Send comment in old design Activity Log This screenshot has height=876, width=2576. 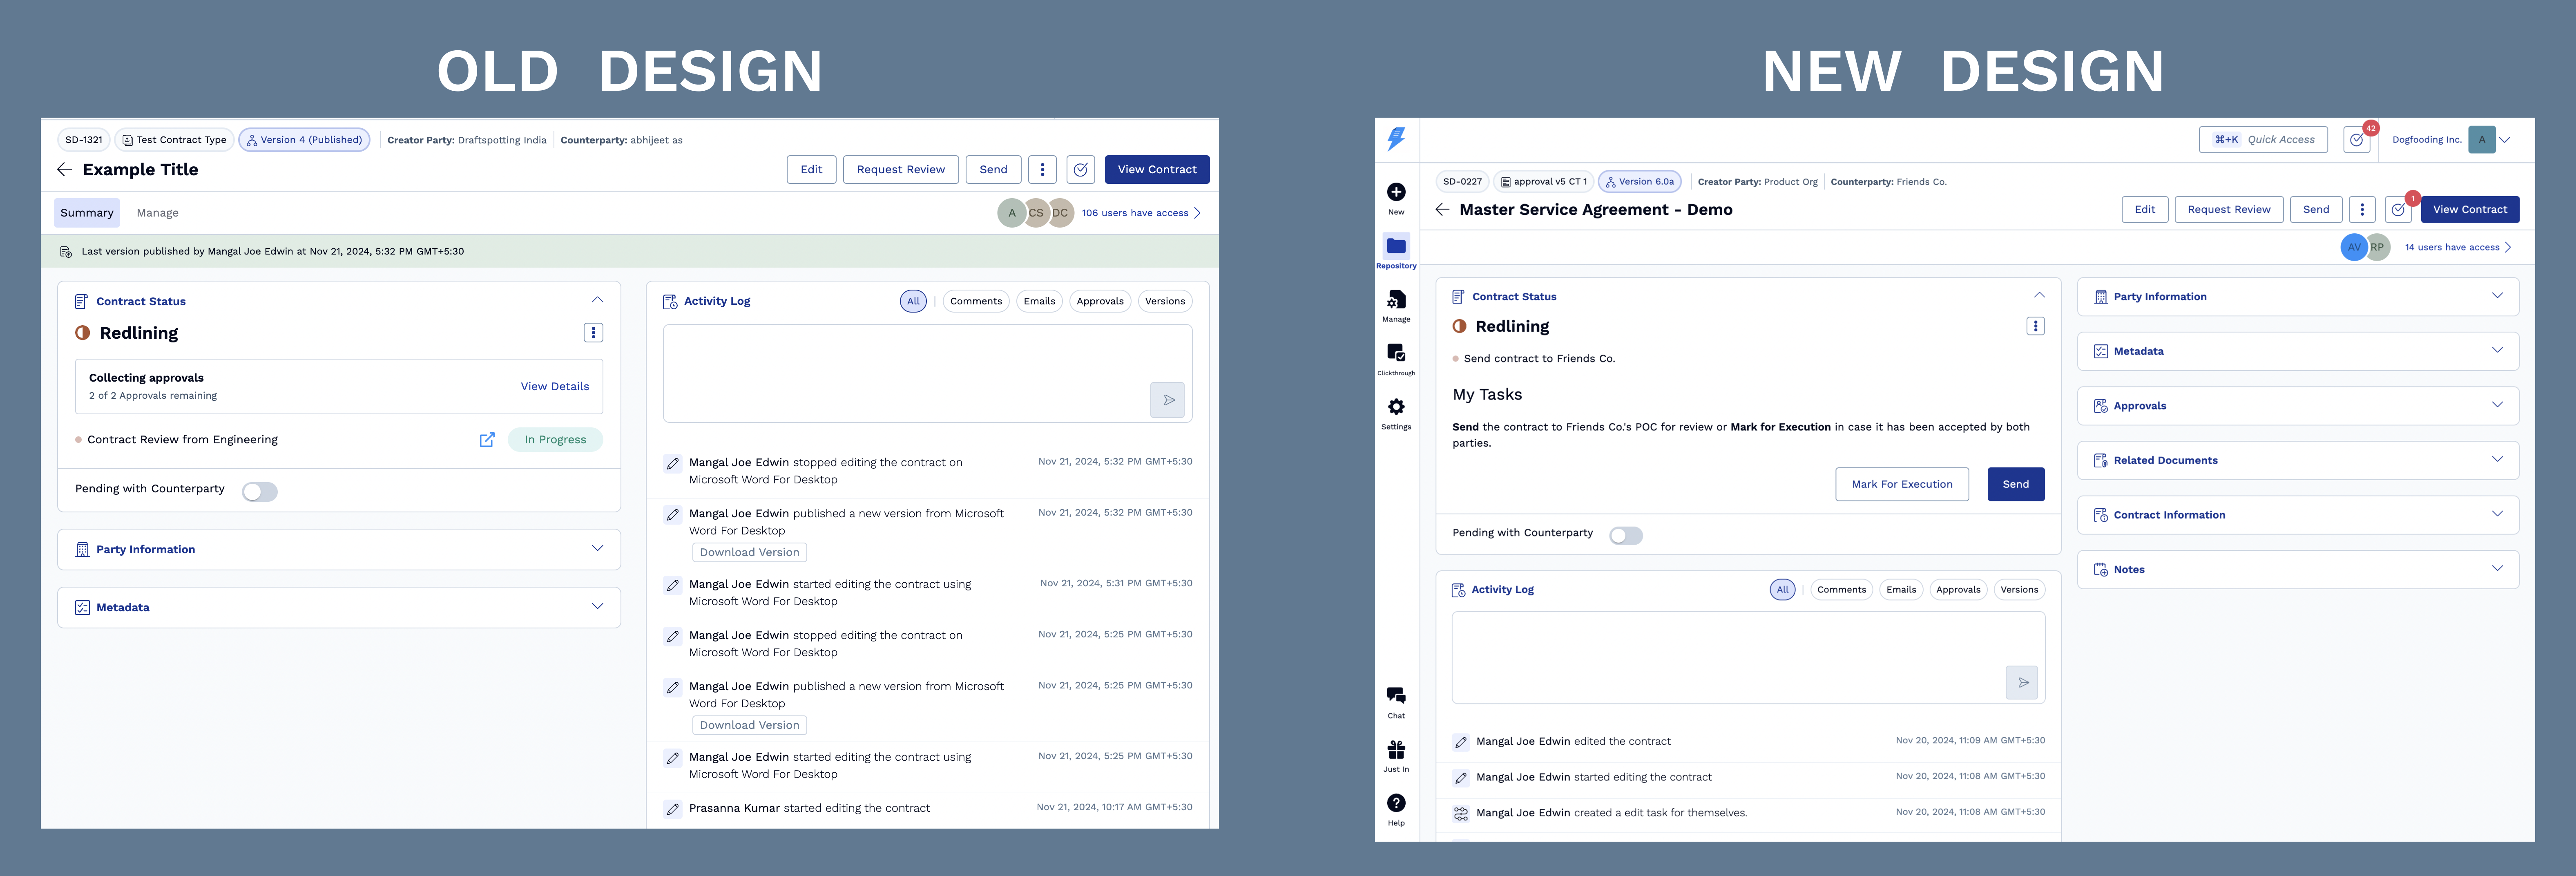[1167, 400]
